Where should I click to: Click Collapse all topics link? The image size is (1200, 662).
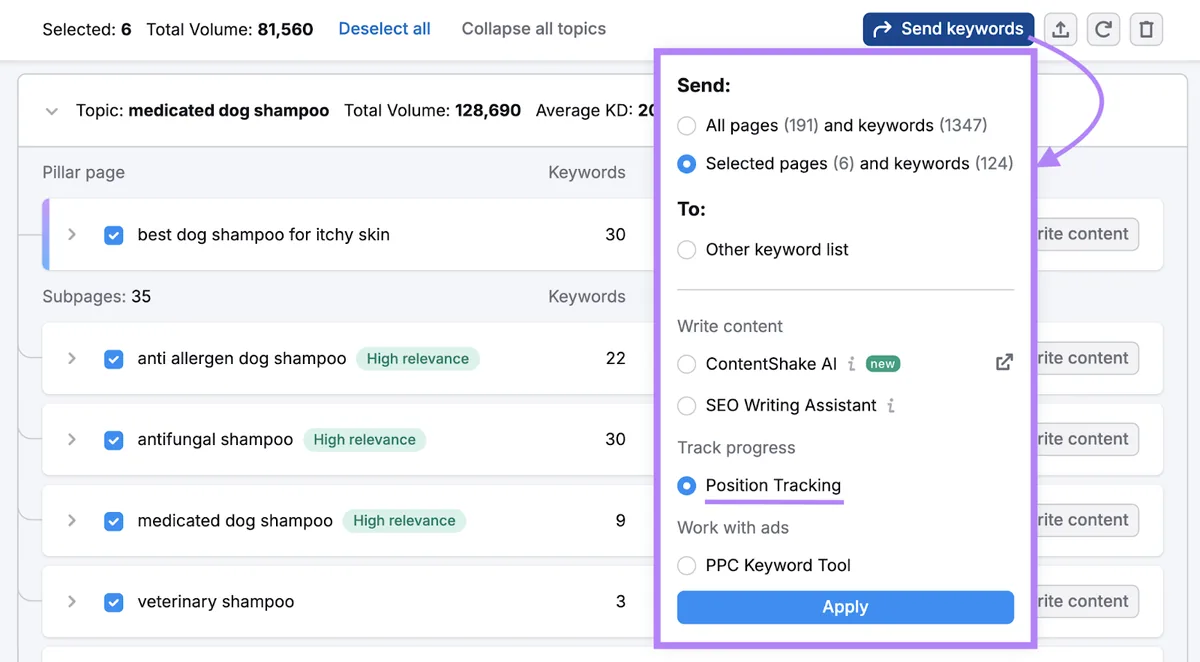pos(534,29)
